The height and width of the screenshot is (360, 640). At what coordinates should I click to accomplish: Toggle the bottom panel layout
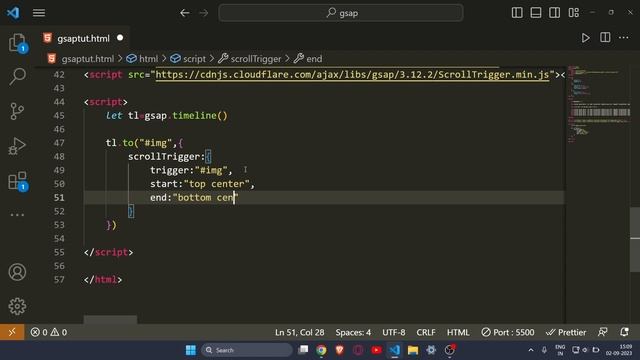(x=536, y=13)
